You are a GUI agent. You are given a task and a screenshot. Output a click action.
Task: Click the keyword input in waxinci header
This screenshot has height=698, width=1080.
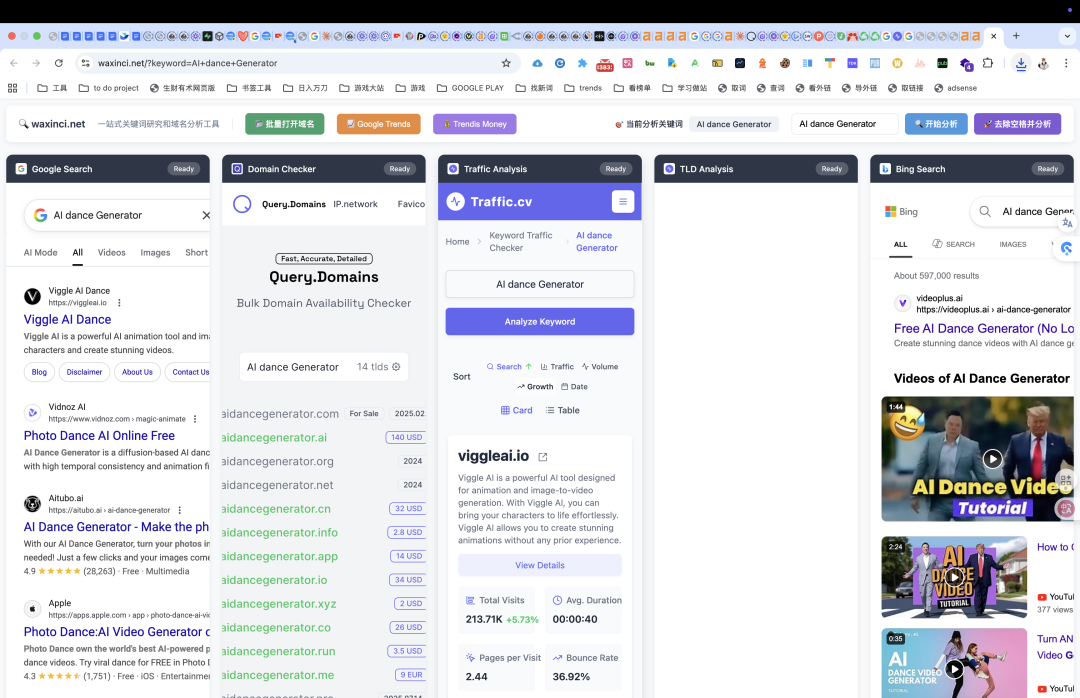coord(845,124)
